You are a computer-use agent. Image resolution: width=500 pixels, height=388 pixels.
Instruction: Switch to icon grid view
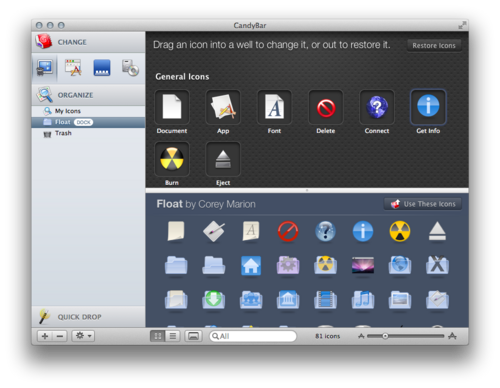tap(158, 336)
